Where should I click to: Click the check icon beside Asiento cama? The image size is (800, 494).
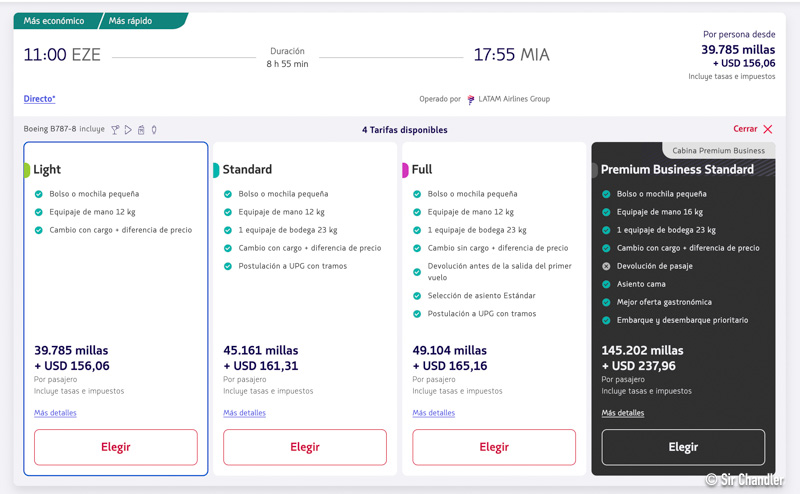click(606, 284)
